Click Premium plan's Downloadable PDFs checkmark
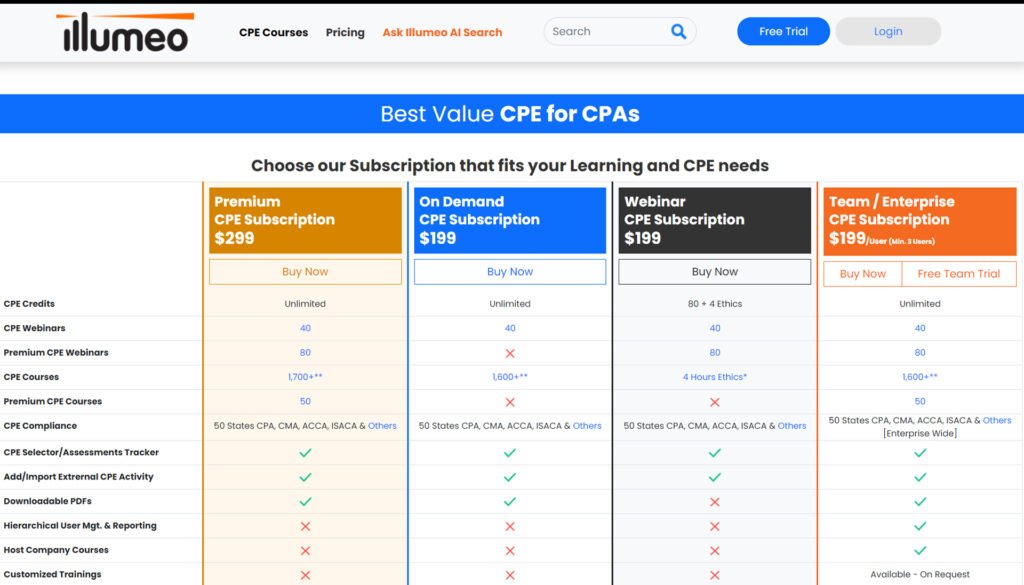 305,501
